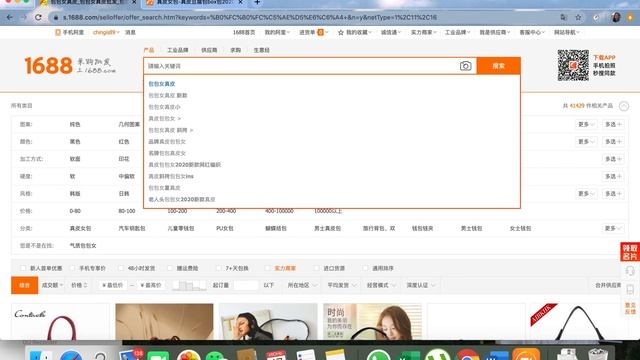Bookmark this page with the star icon
Screen dimensions: 640x360
coord(578,18)
